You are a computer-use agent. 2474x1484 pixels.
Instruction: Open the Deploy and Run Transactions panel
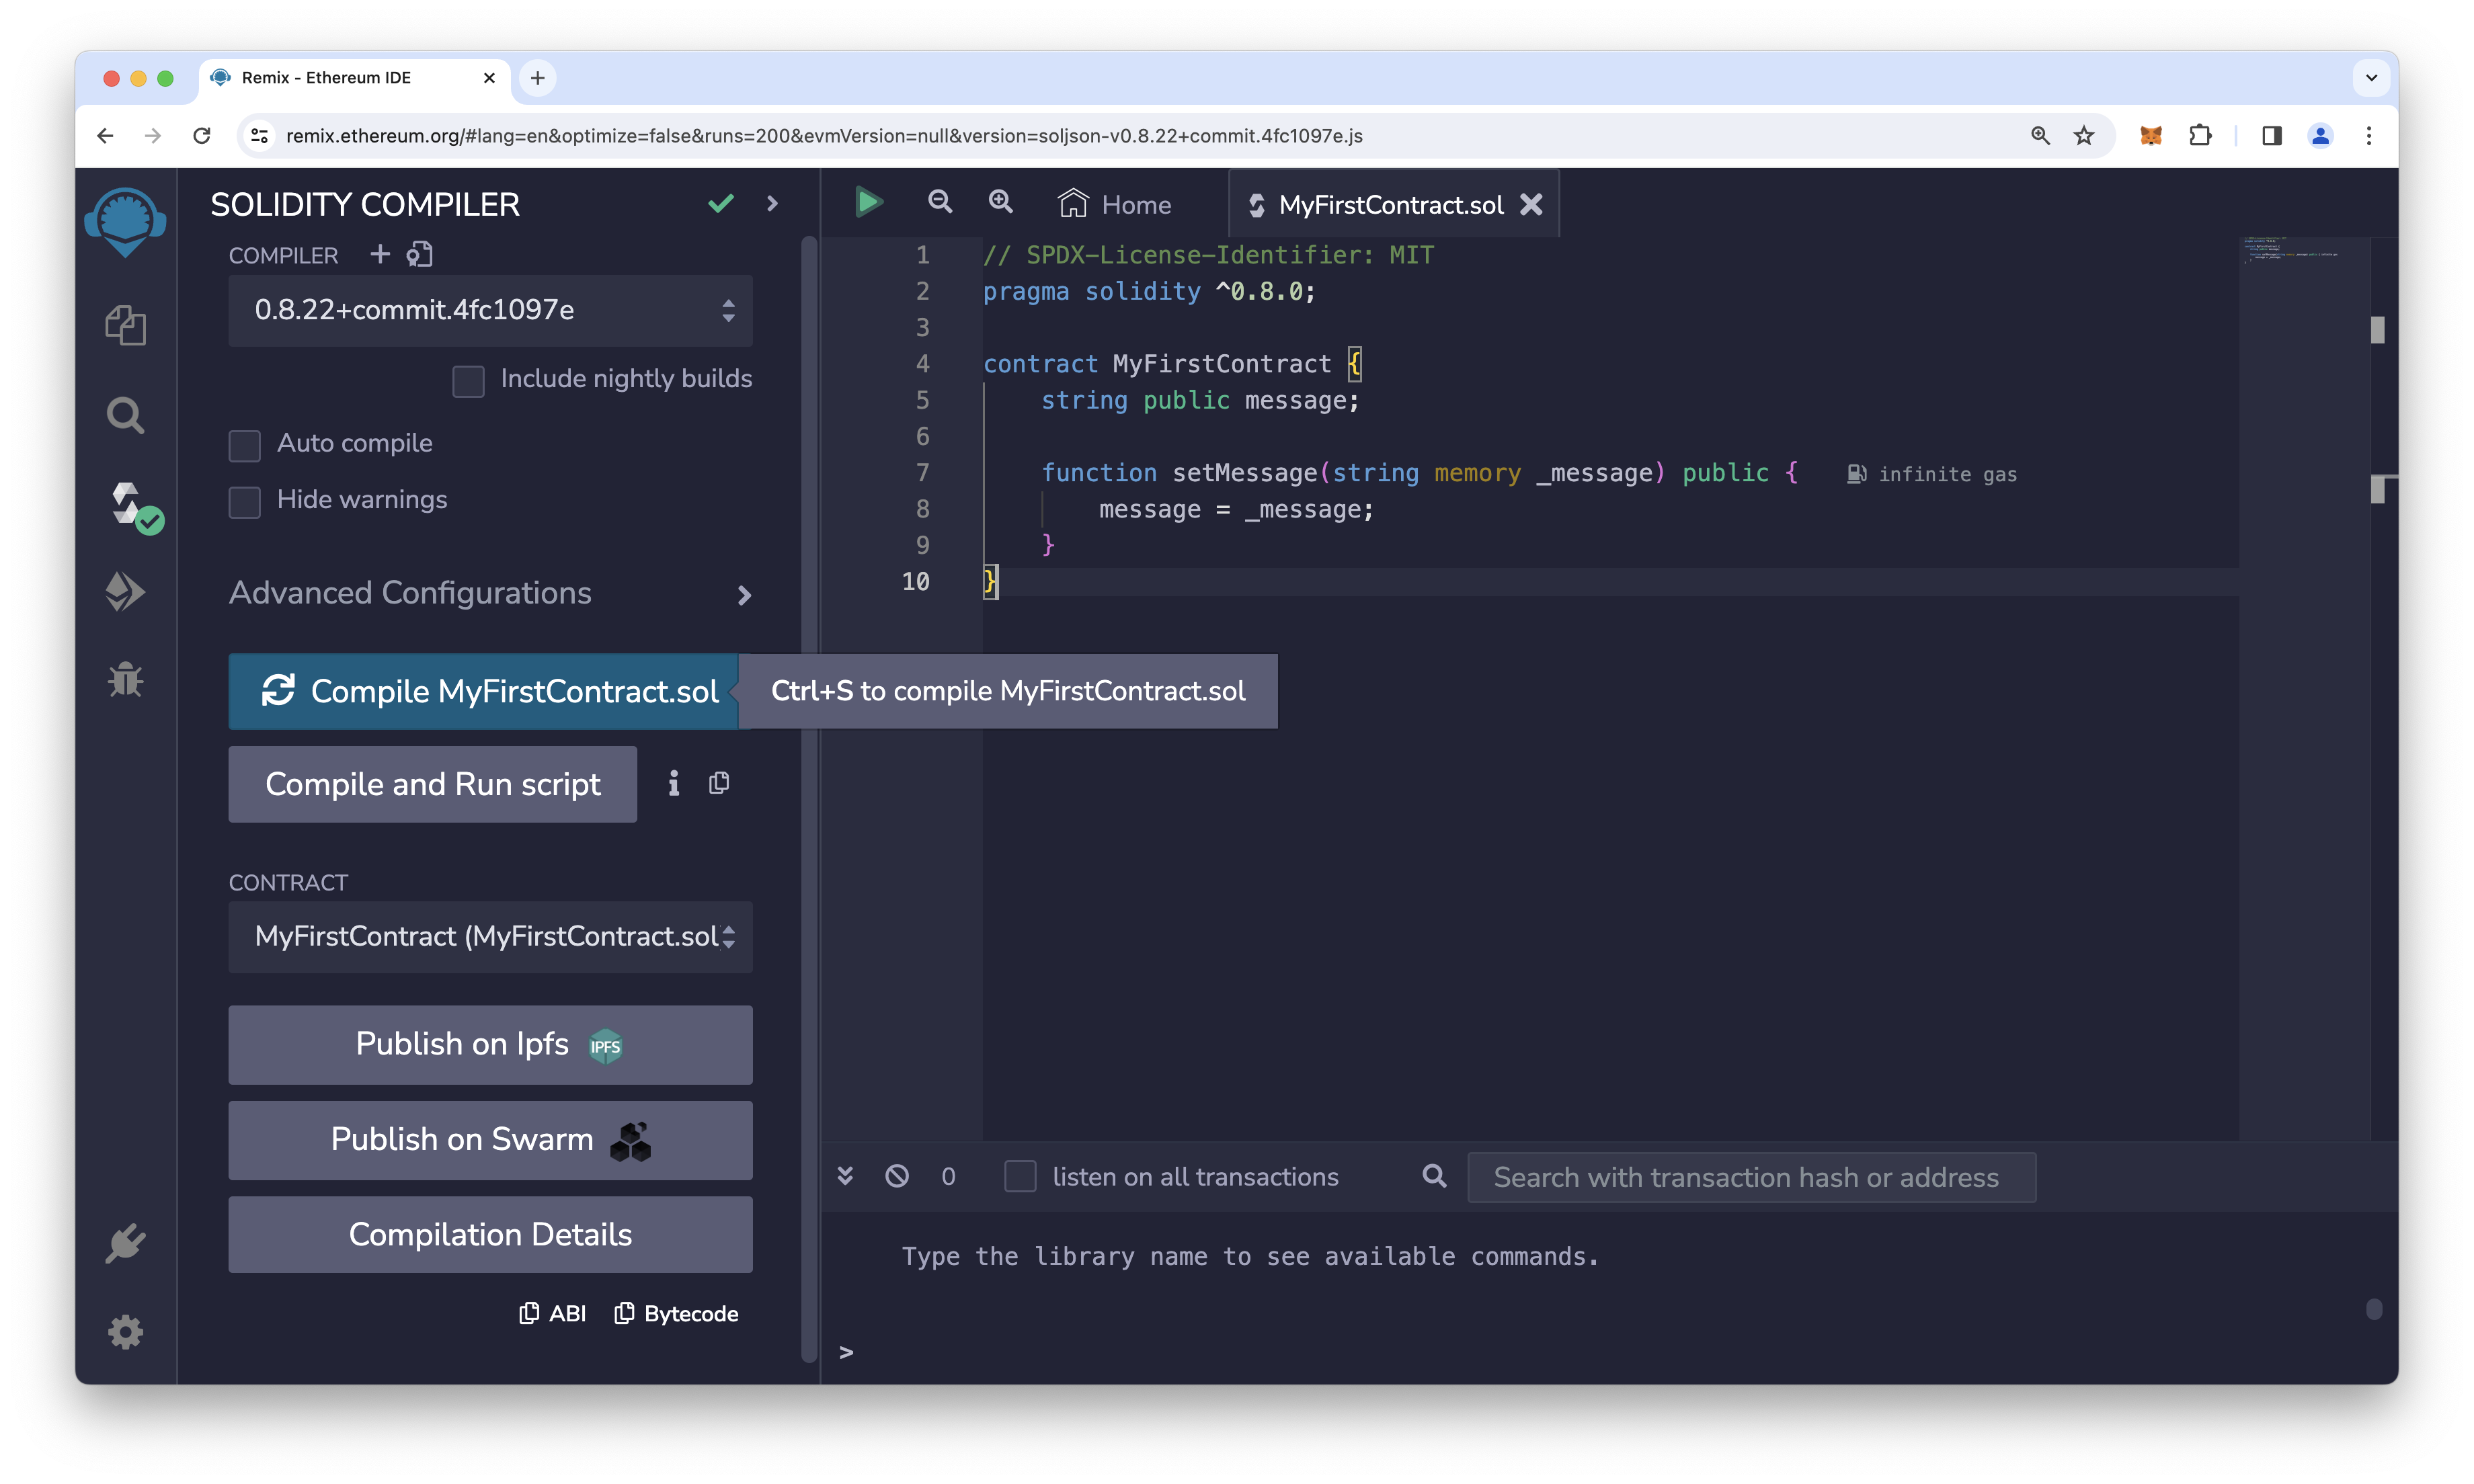pos(125,591)
